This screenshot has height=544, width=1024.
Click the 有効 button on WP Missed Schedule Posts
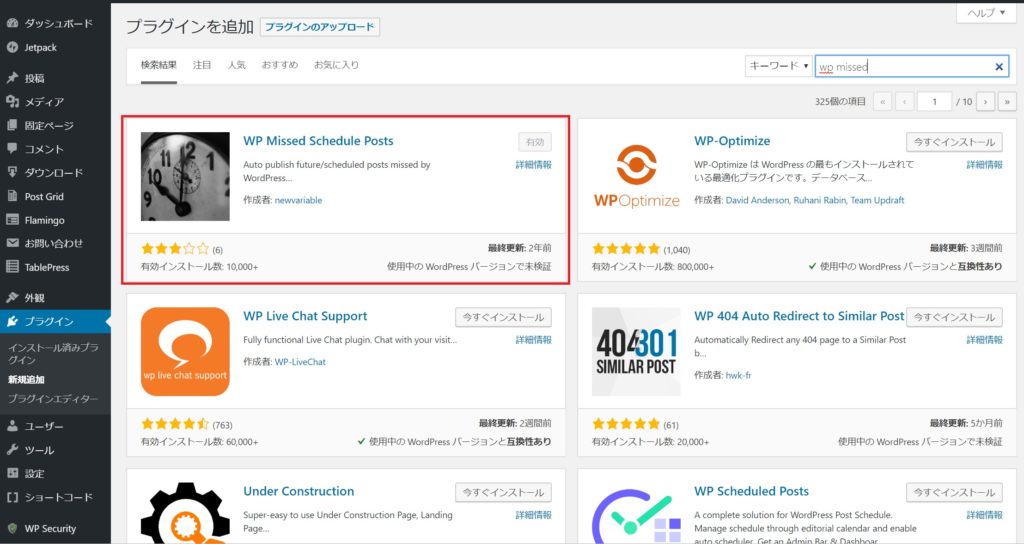click(535, 142)
